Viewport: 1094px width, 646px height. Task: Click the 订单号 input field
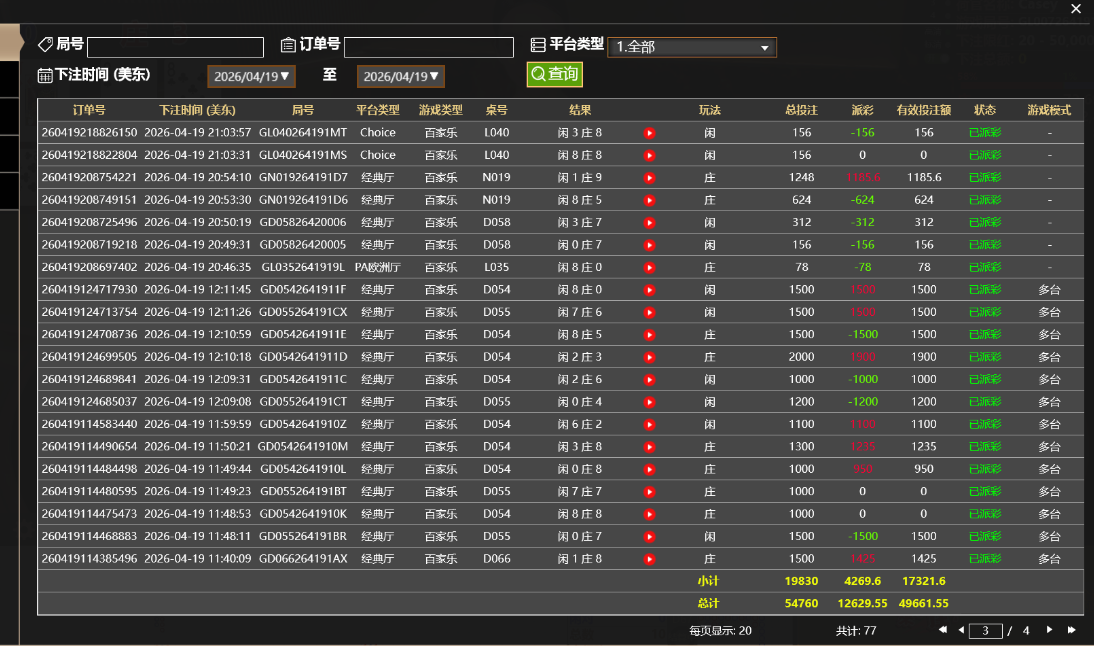(x=428, y=47)
